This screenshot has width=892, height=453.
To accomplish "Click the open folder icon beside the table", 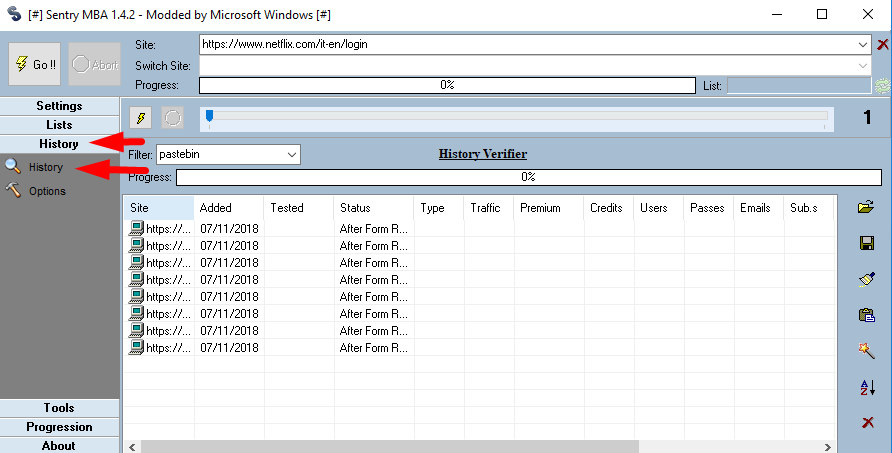I will pyautogui.click(x=867, y=208).
